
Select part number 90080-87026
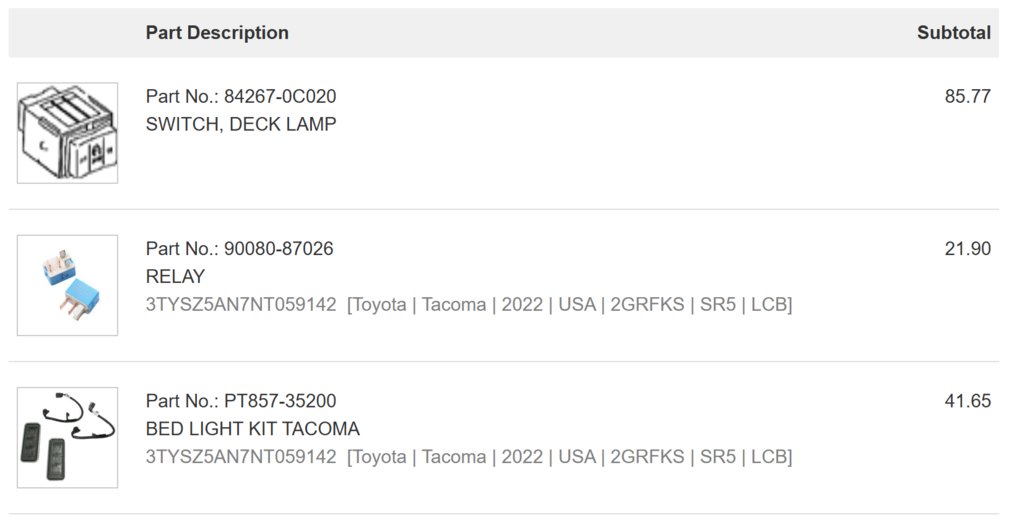[278, 248]
